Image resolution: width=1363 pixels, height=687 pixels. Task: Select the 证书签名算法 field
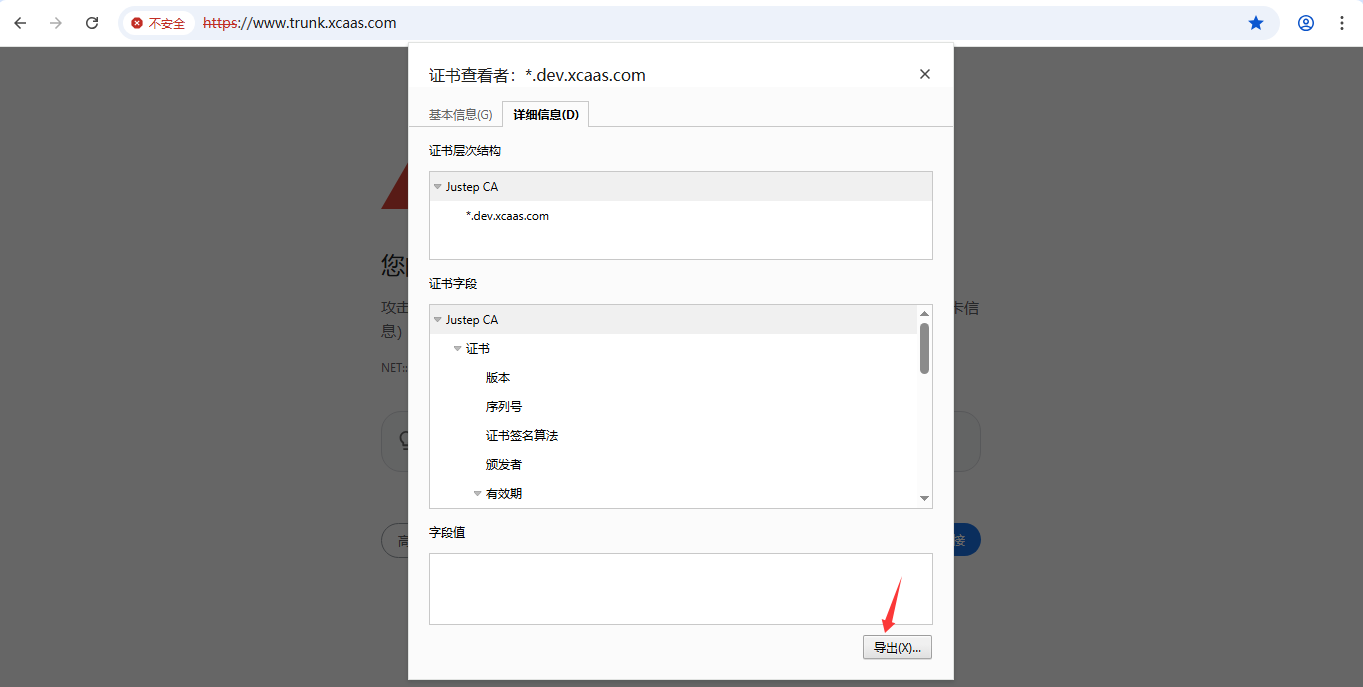522,436
